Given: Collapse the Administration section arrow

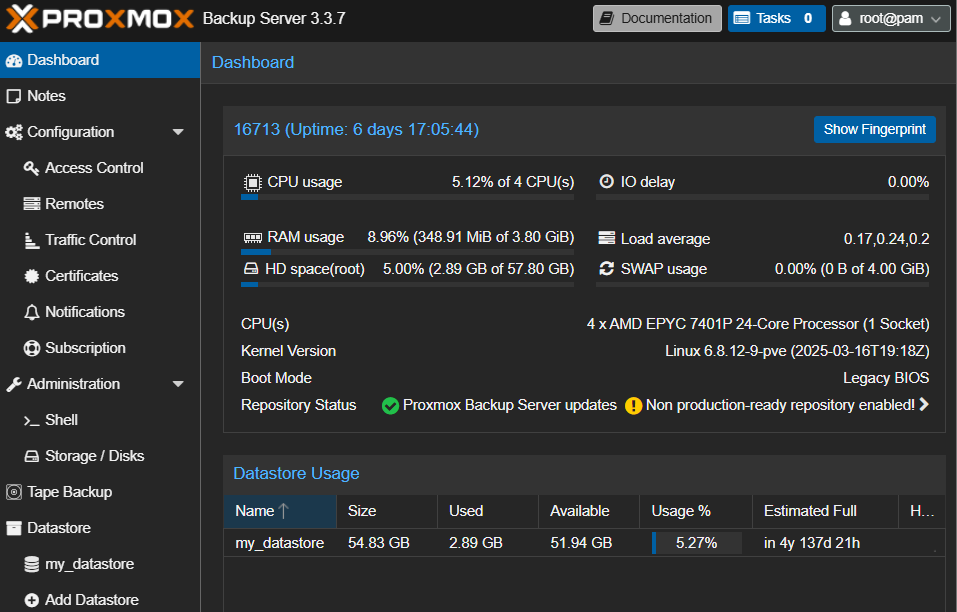Looking at the screenshot, I should (x=178, y=384).
